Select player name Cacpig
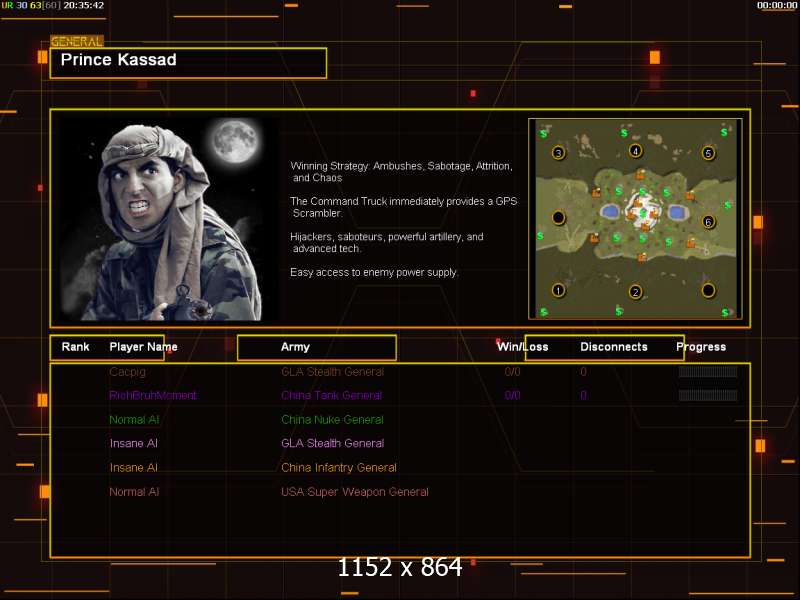 (128, 372)
